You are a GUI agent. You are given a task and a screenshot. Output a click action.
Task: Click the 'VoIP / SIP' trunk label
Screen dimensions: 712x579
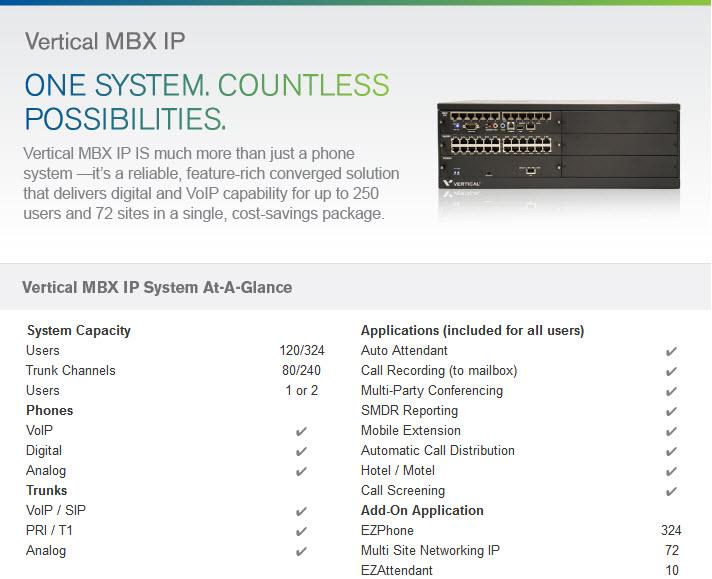pos(56,510)
